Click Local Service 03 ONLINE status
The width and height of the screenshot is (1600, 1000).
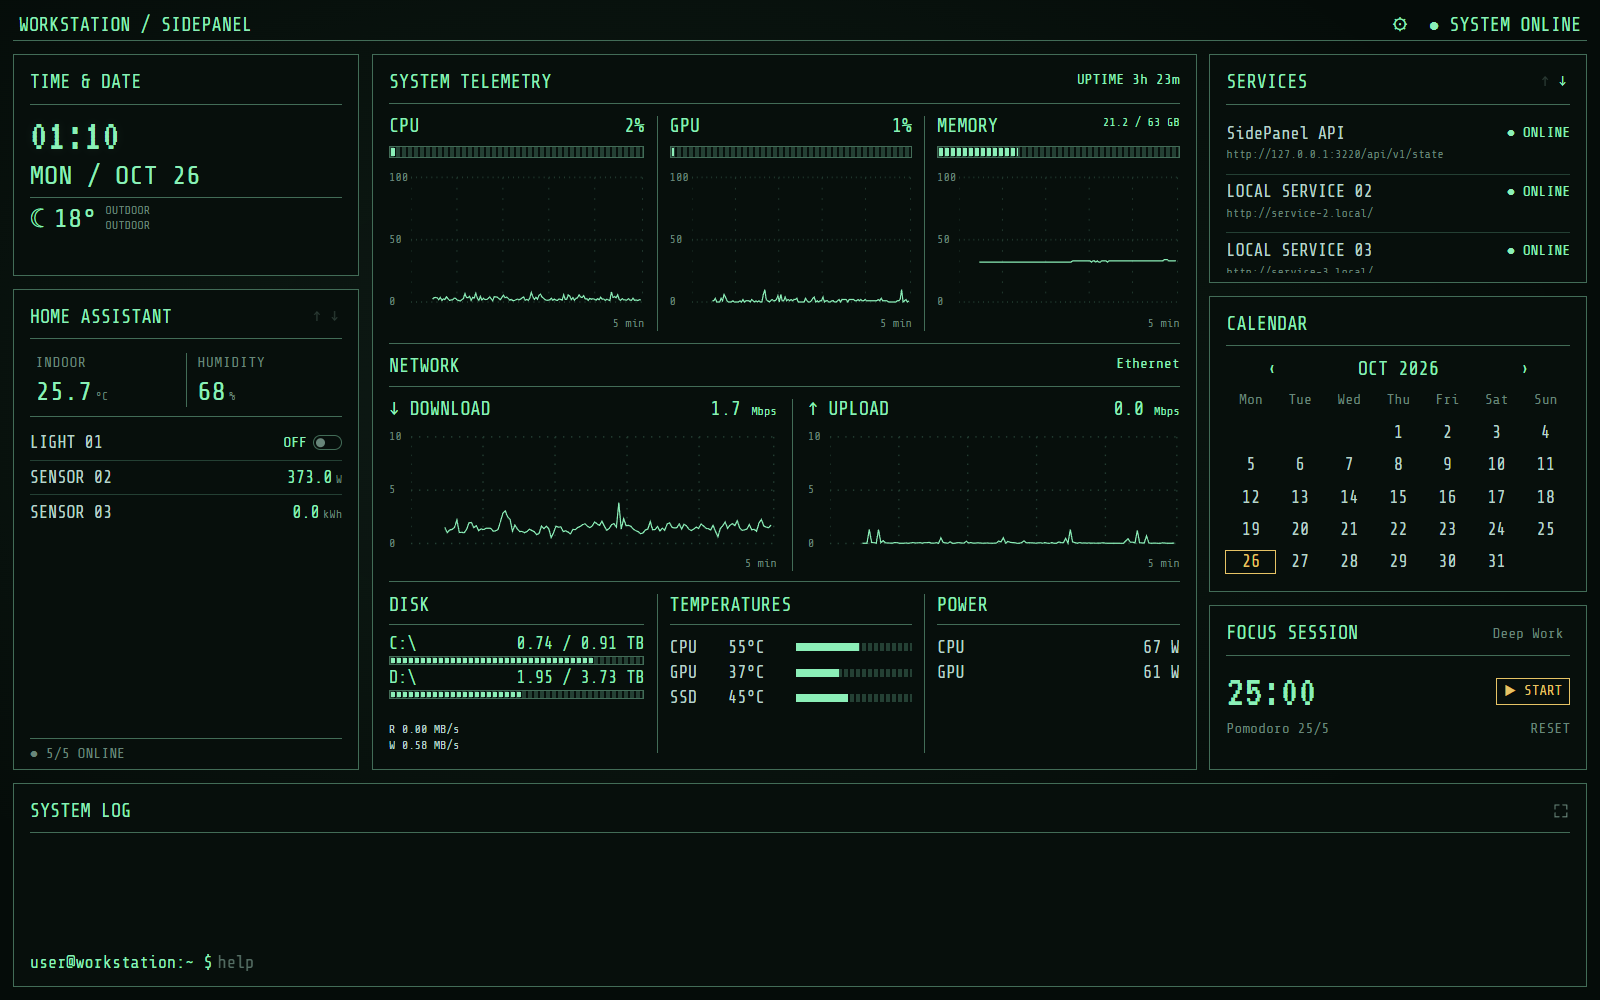[1539, 251]
